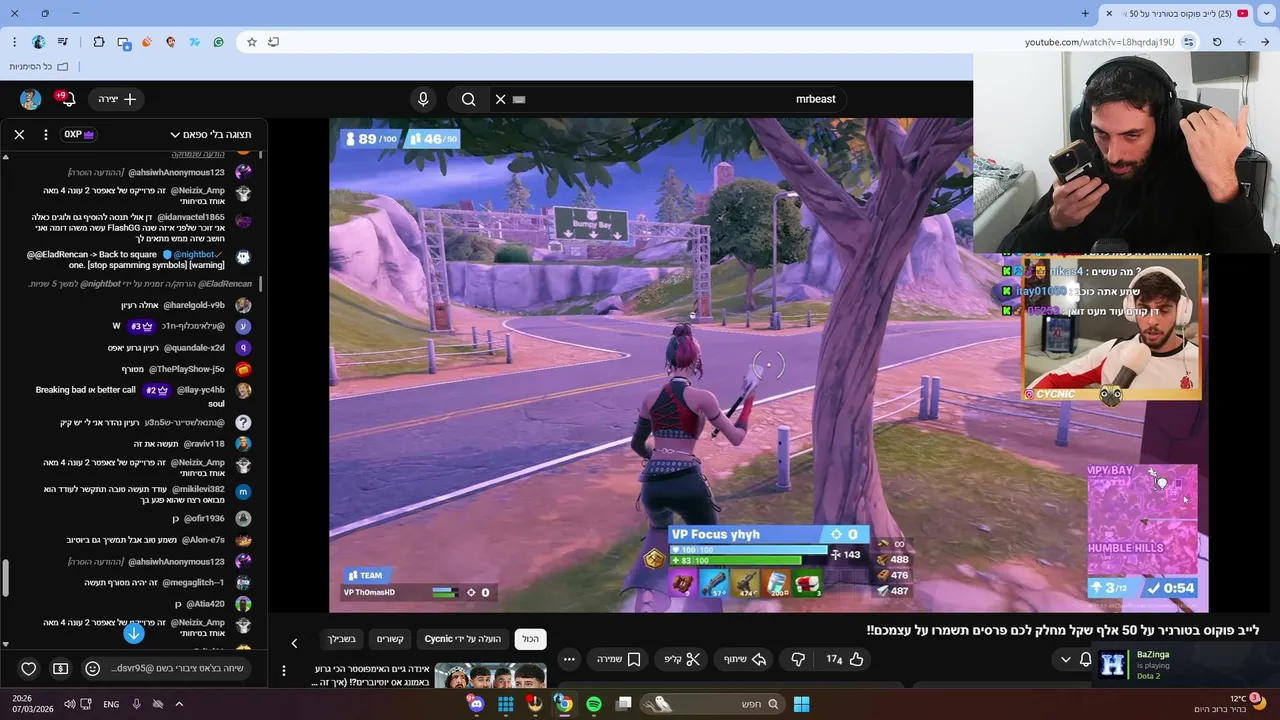Click the 'שיתוף' share button
This screenshot has height=720, width=1280.
(x=744, y=659)
